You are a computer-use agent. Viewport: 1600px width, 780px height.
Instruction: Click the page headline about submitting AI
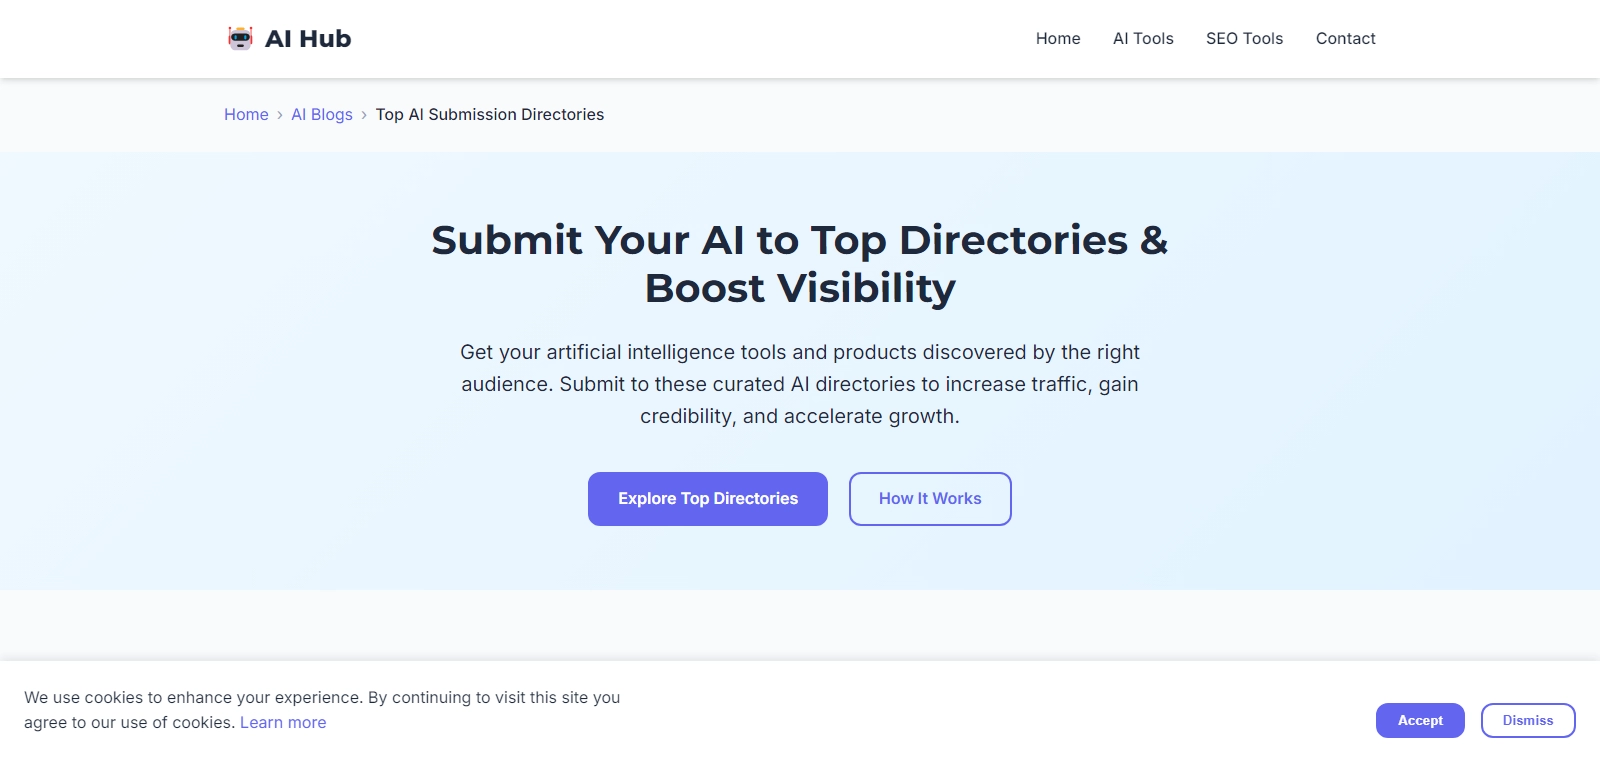[799, 263]
